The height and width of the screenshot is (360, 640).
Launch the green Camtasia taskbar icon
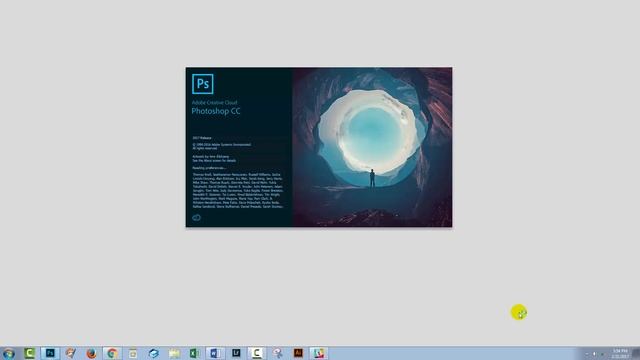(29, 353)
